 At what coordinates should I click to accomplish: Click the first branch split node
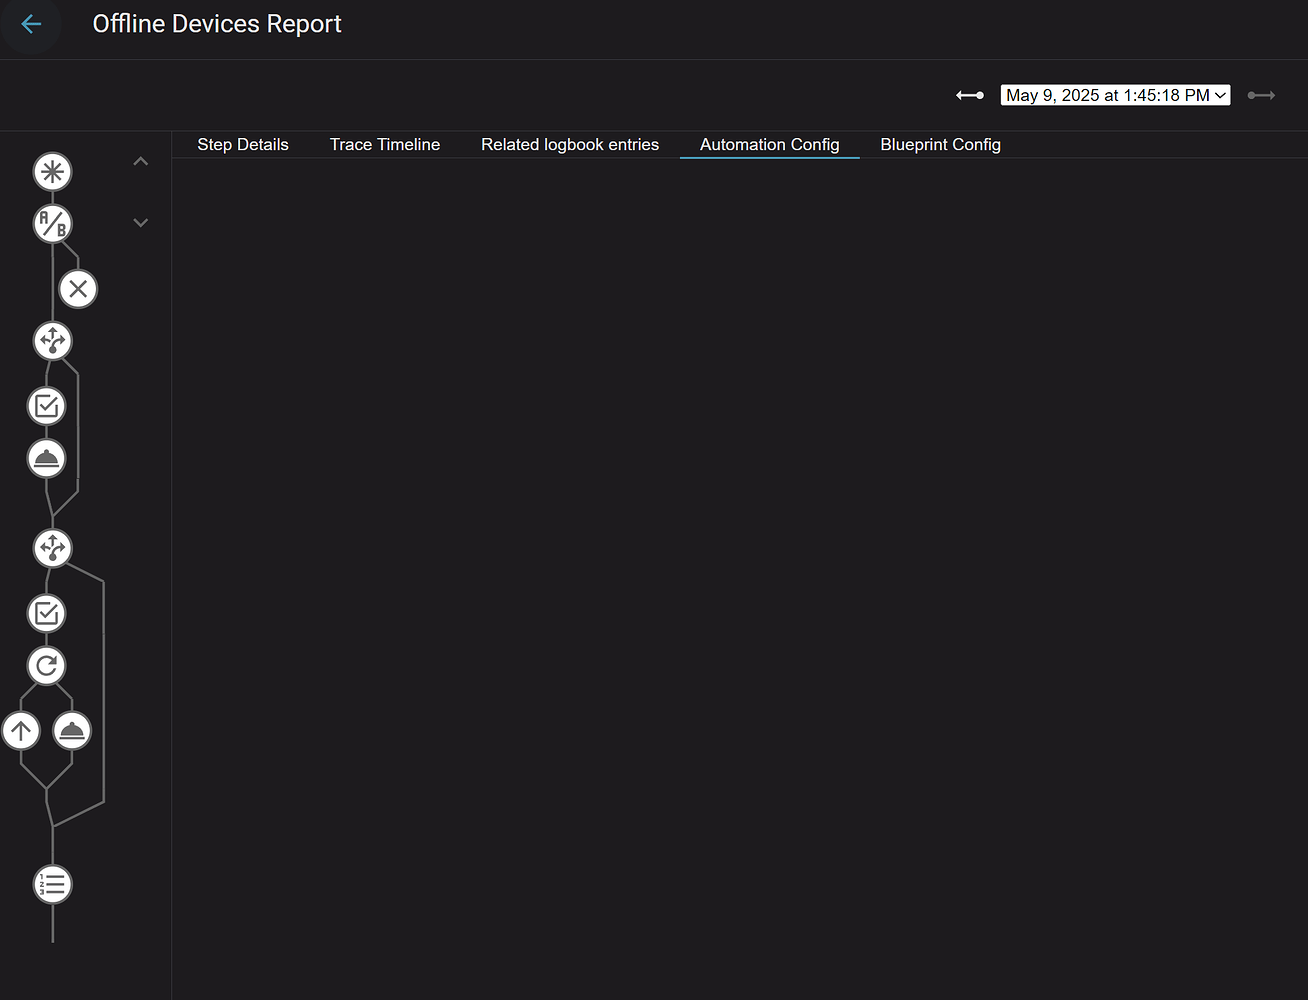click(x=52, y=340)
